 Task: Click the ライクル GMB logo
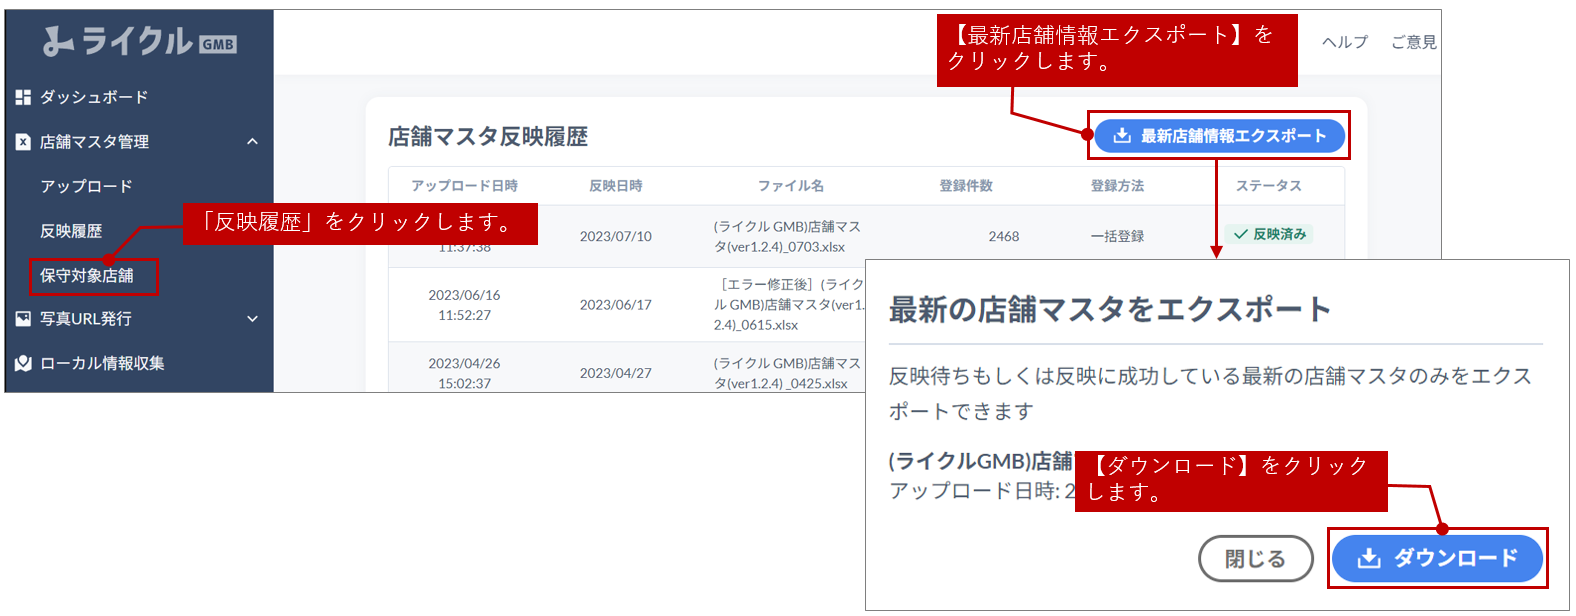pyautogui.click(x=139, y=41)
